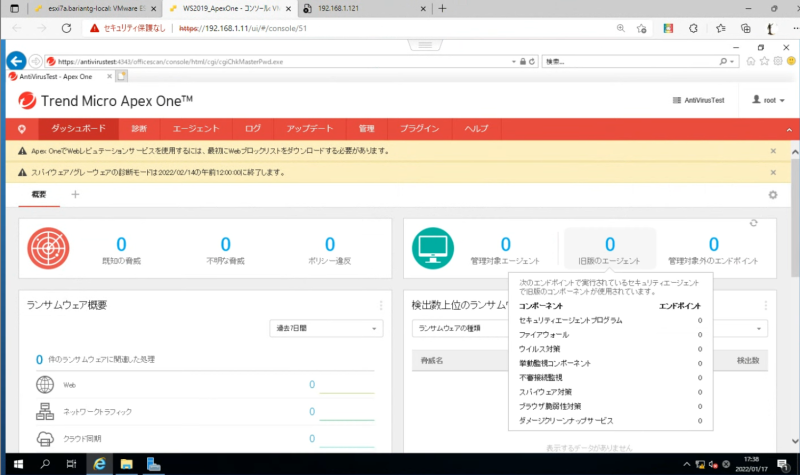This screenshot has height=475, width=800.
Task: Click the 管理対象エージェント count
Action: [x=506, y=244]
